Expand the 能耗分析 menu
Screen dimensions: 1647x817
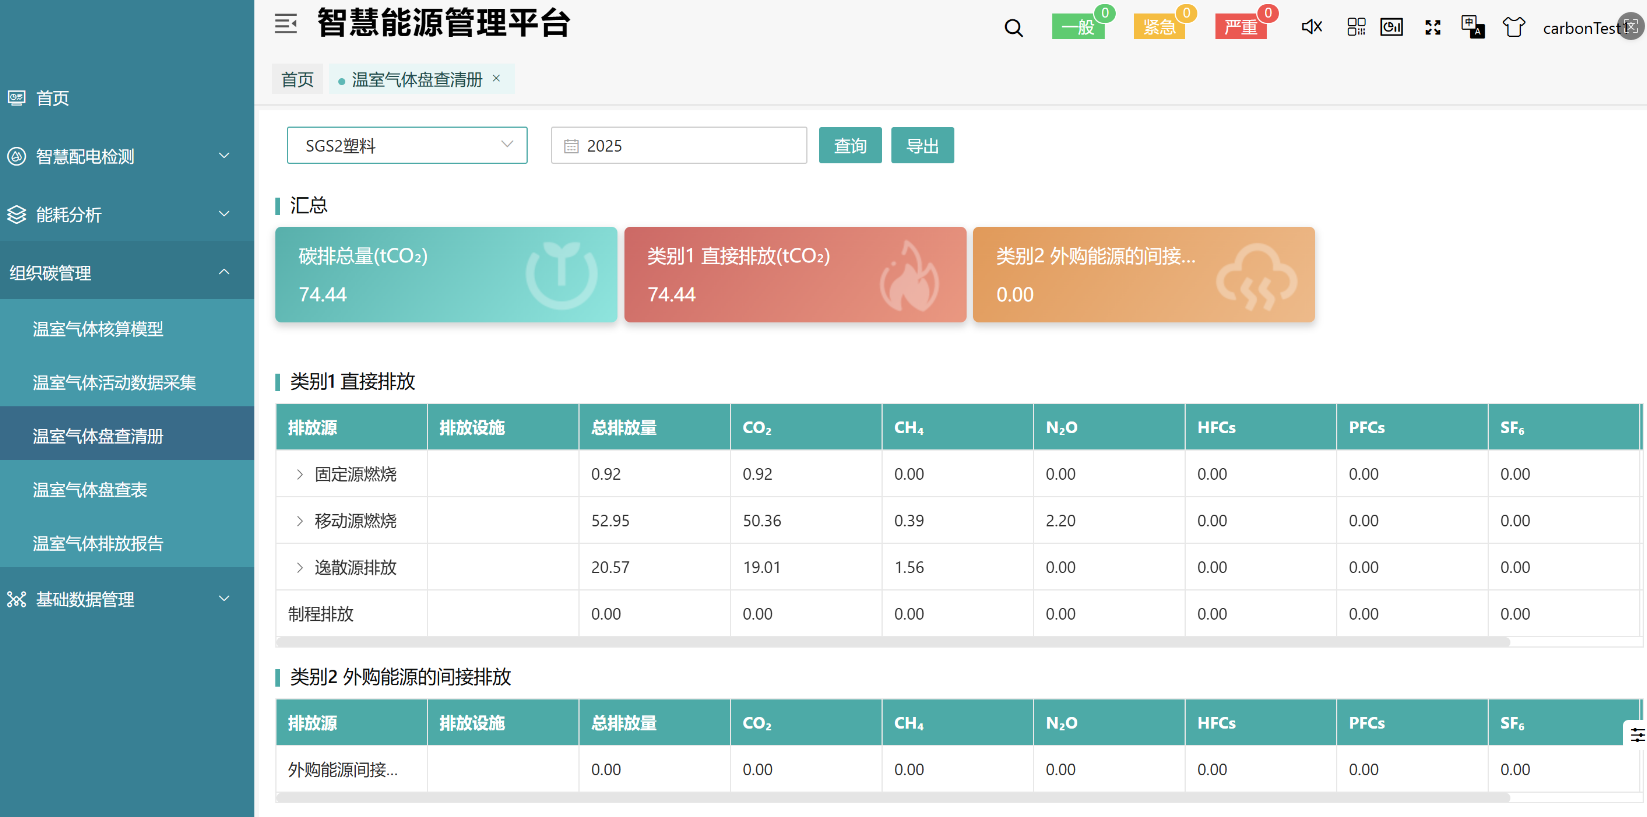pos(224,214)
